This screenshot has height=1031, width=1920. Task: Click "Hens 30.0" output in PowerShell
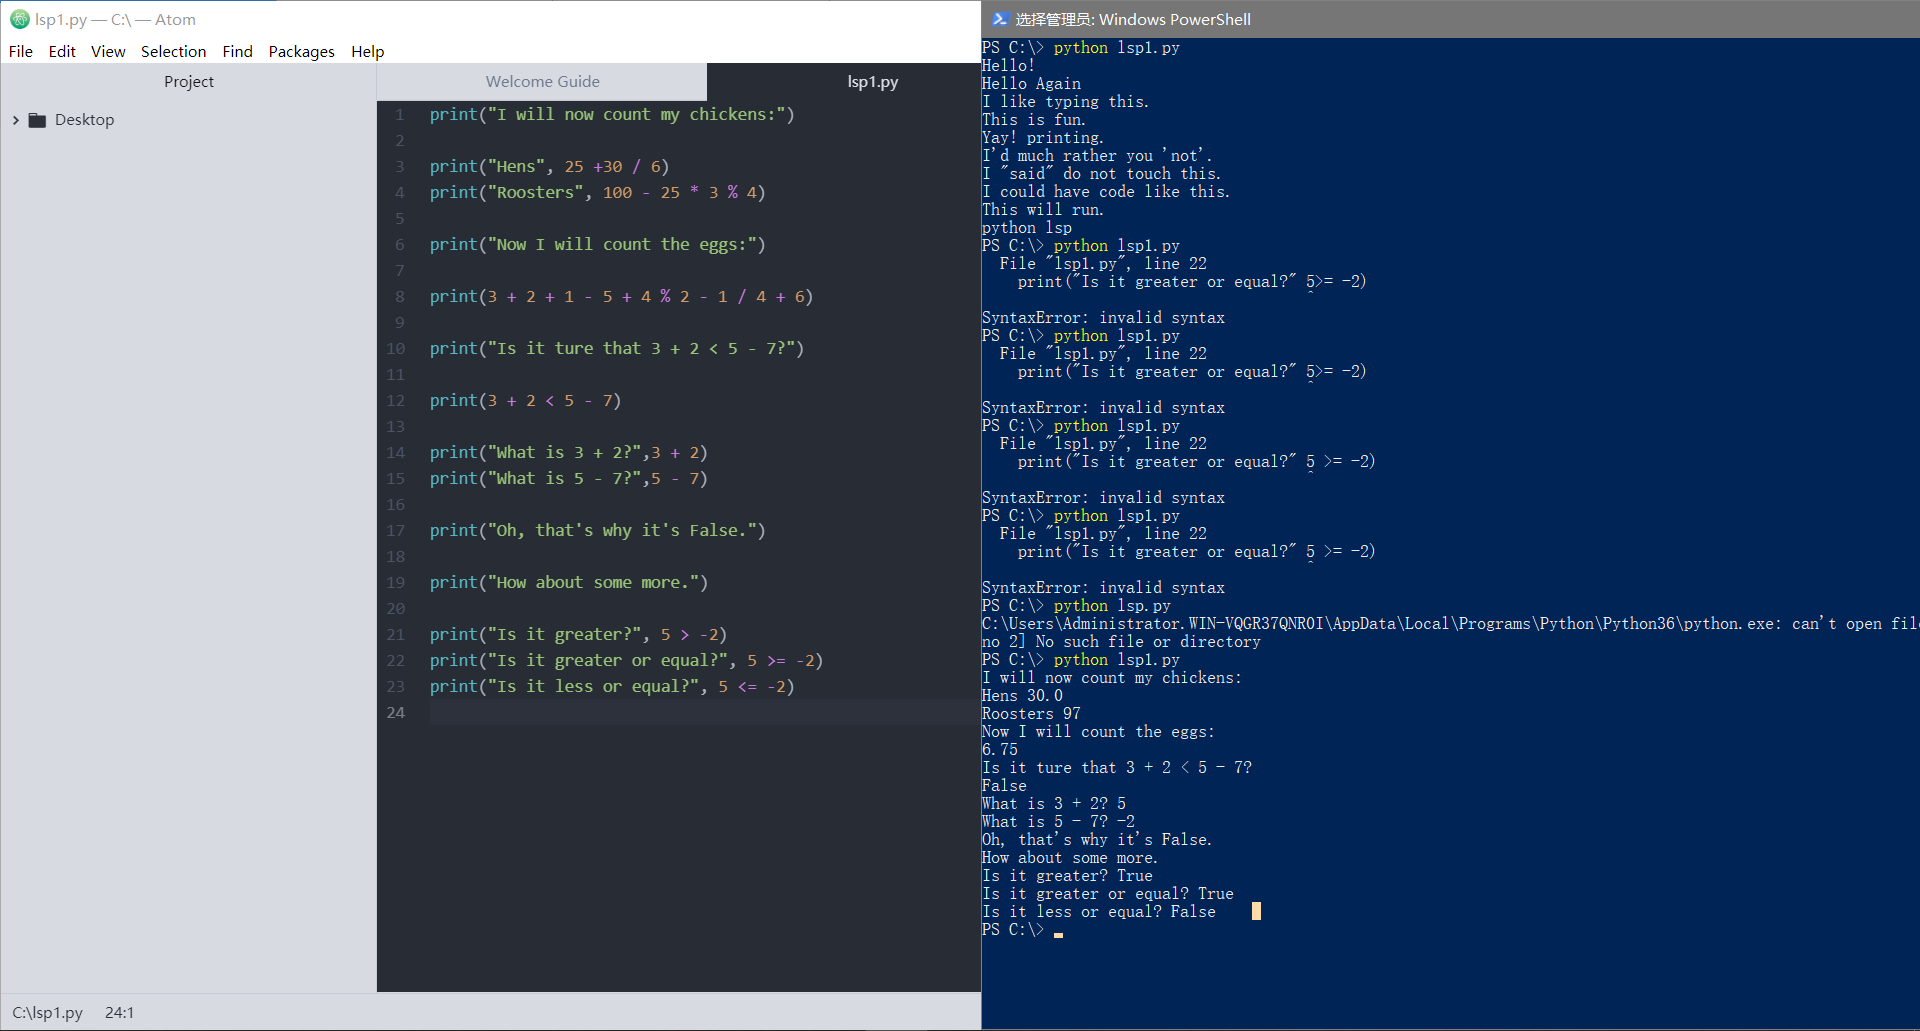coord(1022,696)
